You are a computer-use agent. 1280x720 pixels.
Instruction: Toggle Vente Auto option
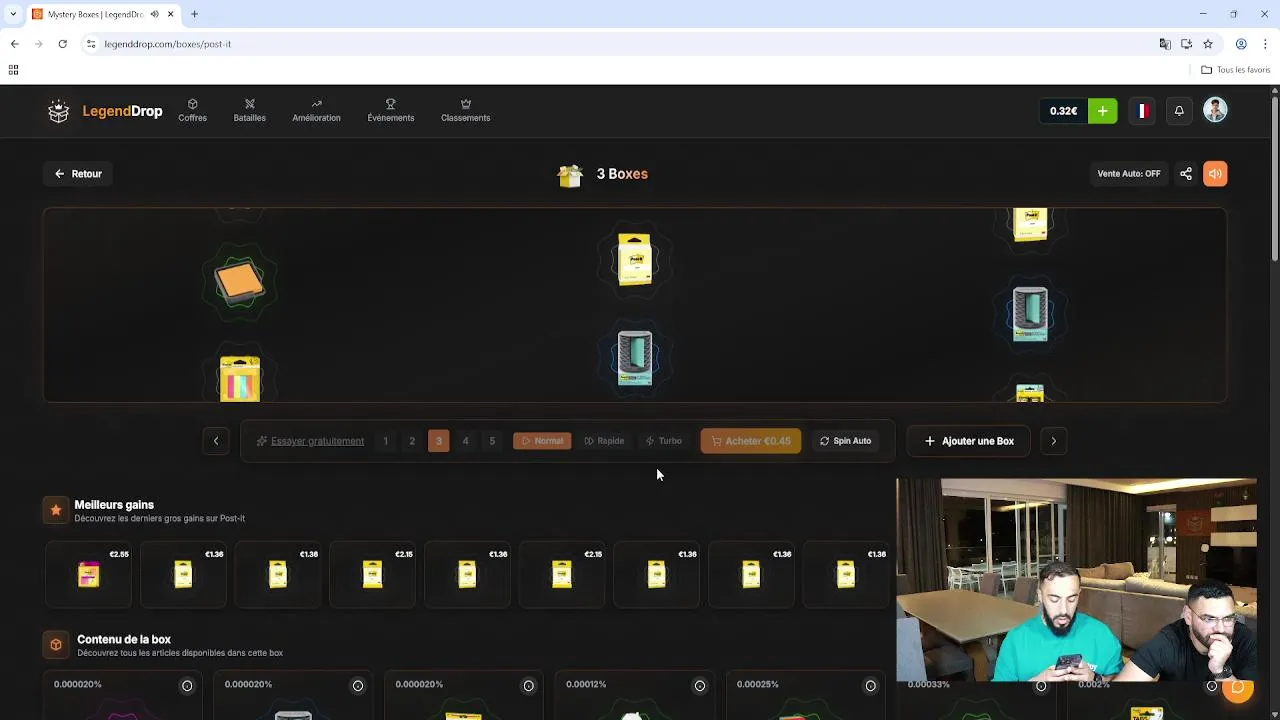(x=1129, y=174)
